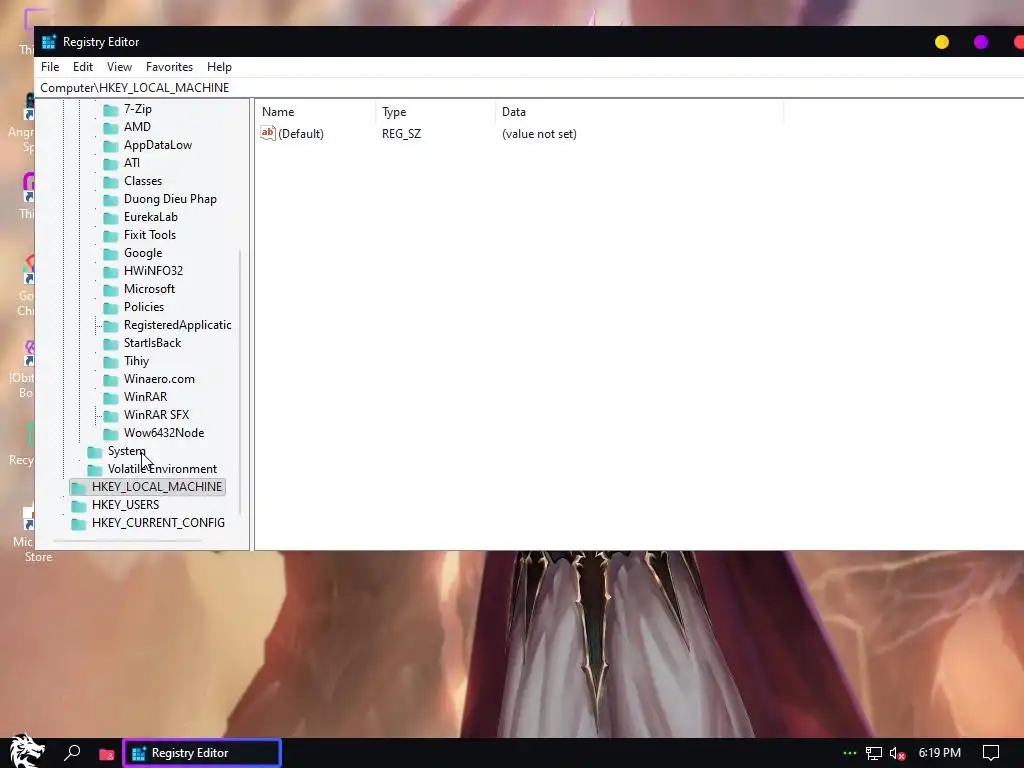Click the WinRAR key folder icon
The image size is (1024, 768).
111,397
